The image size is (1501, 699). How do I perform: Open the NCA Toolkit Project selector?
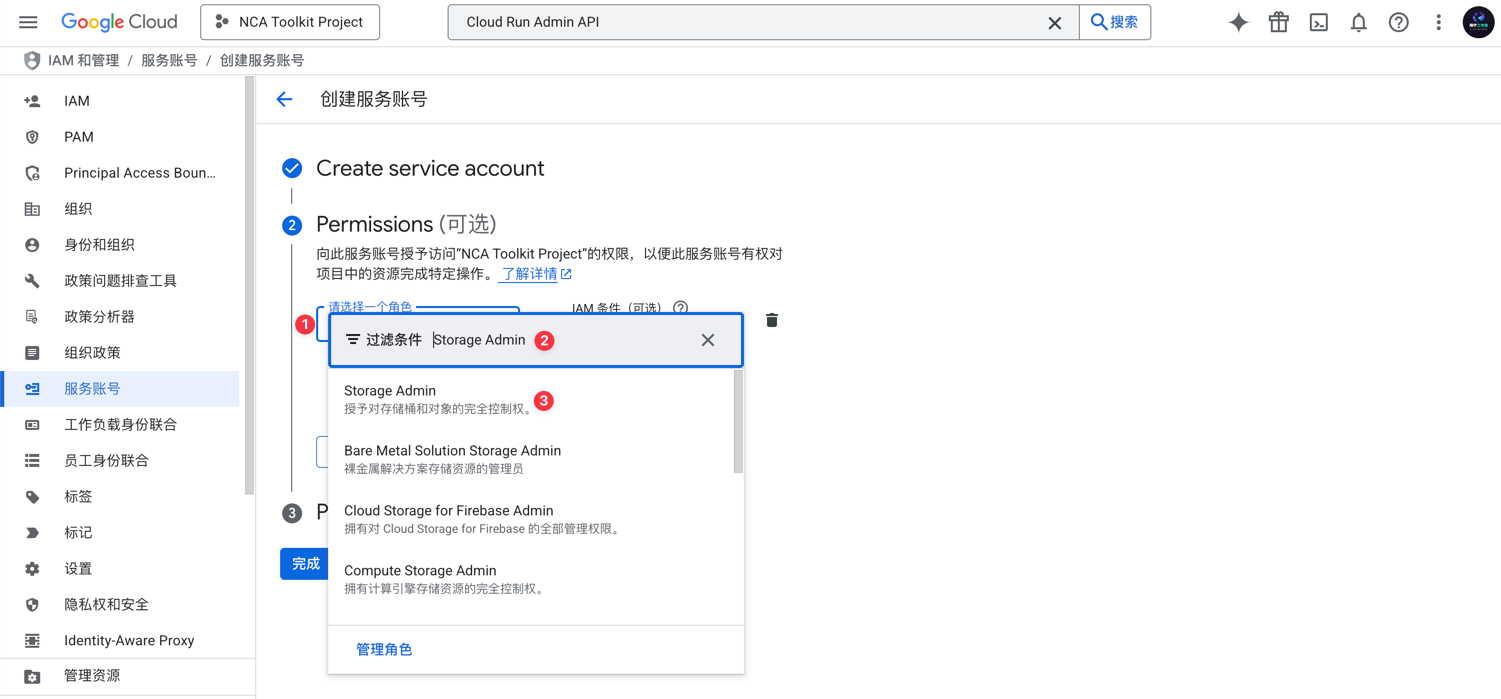click(x=289, y=21)
